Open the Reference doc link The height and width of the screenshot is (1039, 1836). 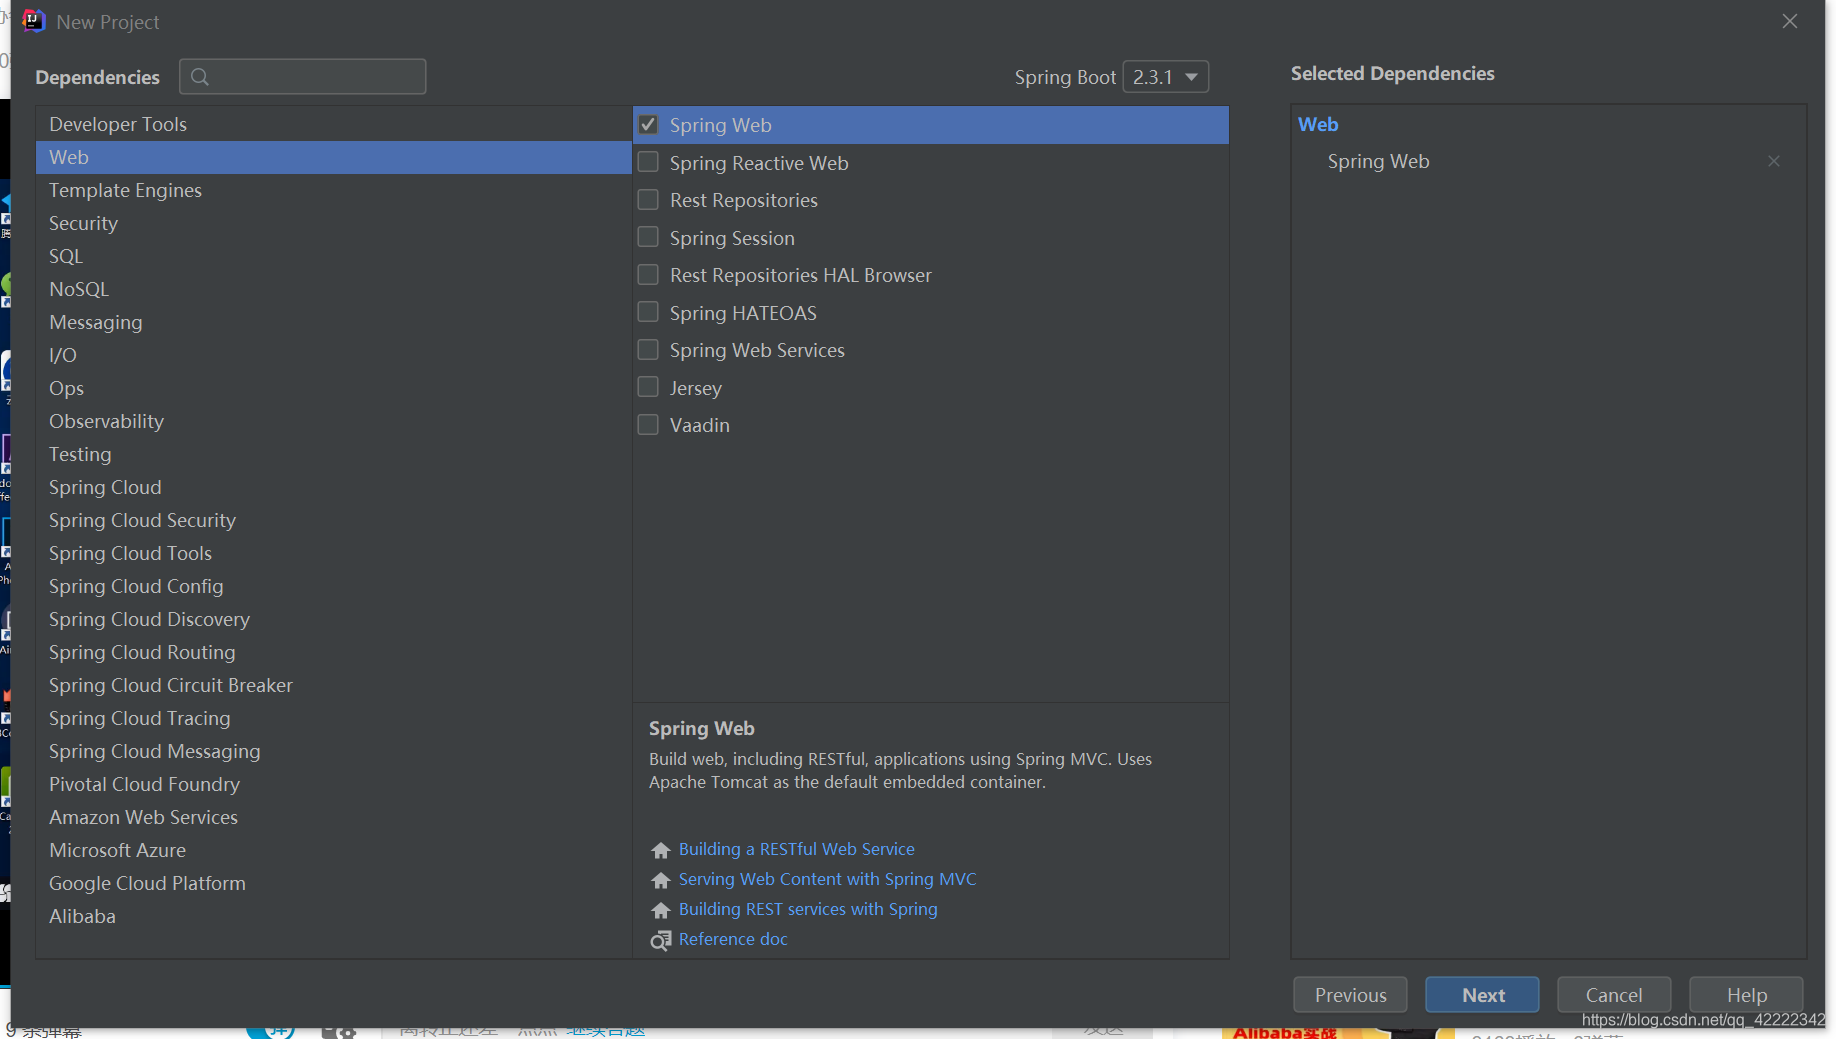coord(733,939)
